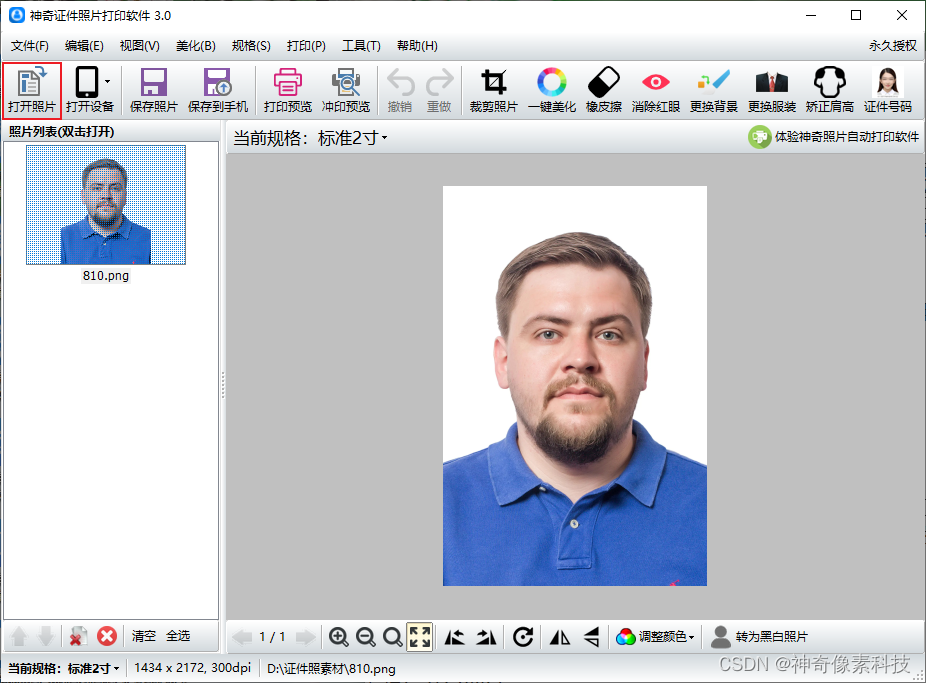
Task: Toggle the fit-to-window view button
Action: click(x=419, y=637)
